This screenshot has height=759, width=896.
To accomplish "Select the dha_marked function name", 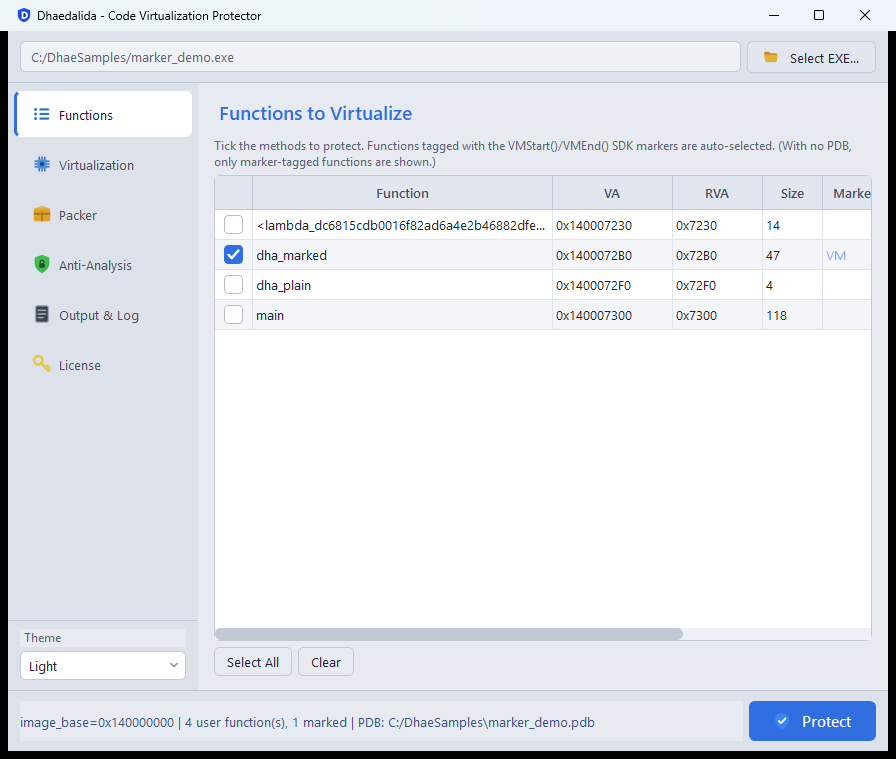I will [291, 255].
